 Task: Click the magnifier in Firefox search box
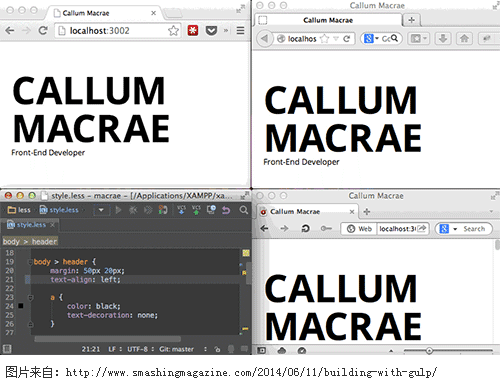point(394,38)
